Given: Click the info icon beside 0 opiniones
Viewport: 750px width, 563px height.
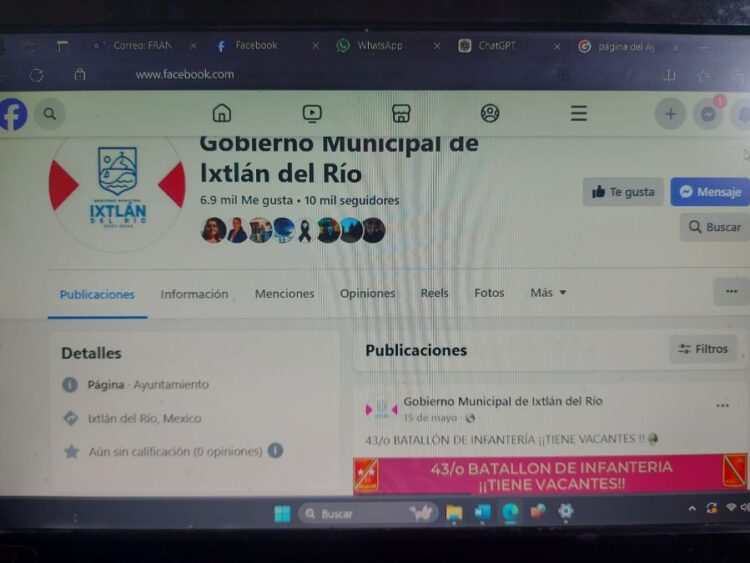Looking at the screenshot, I should tap(275, 451).
